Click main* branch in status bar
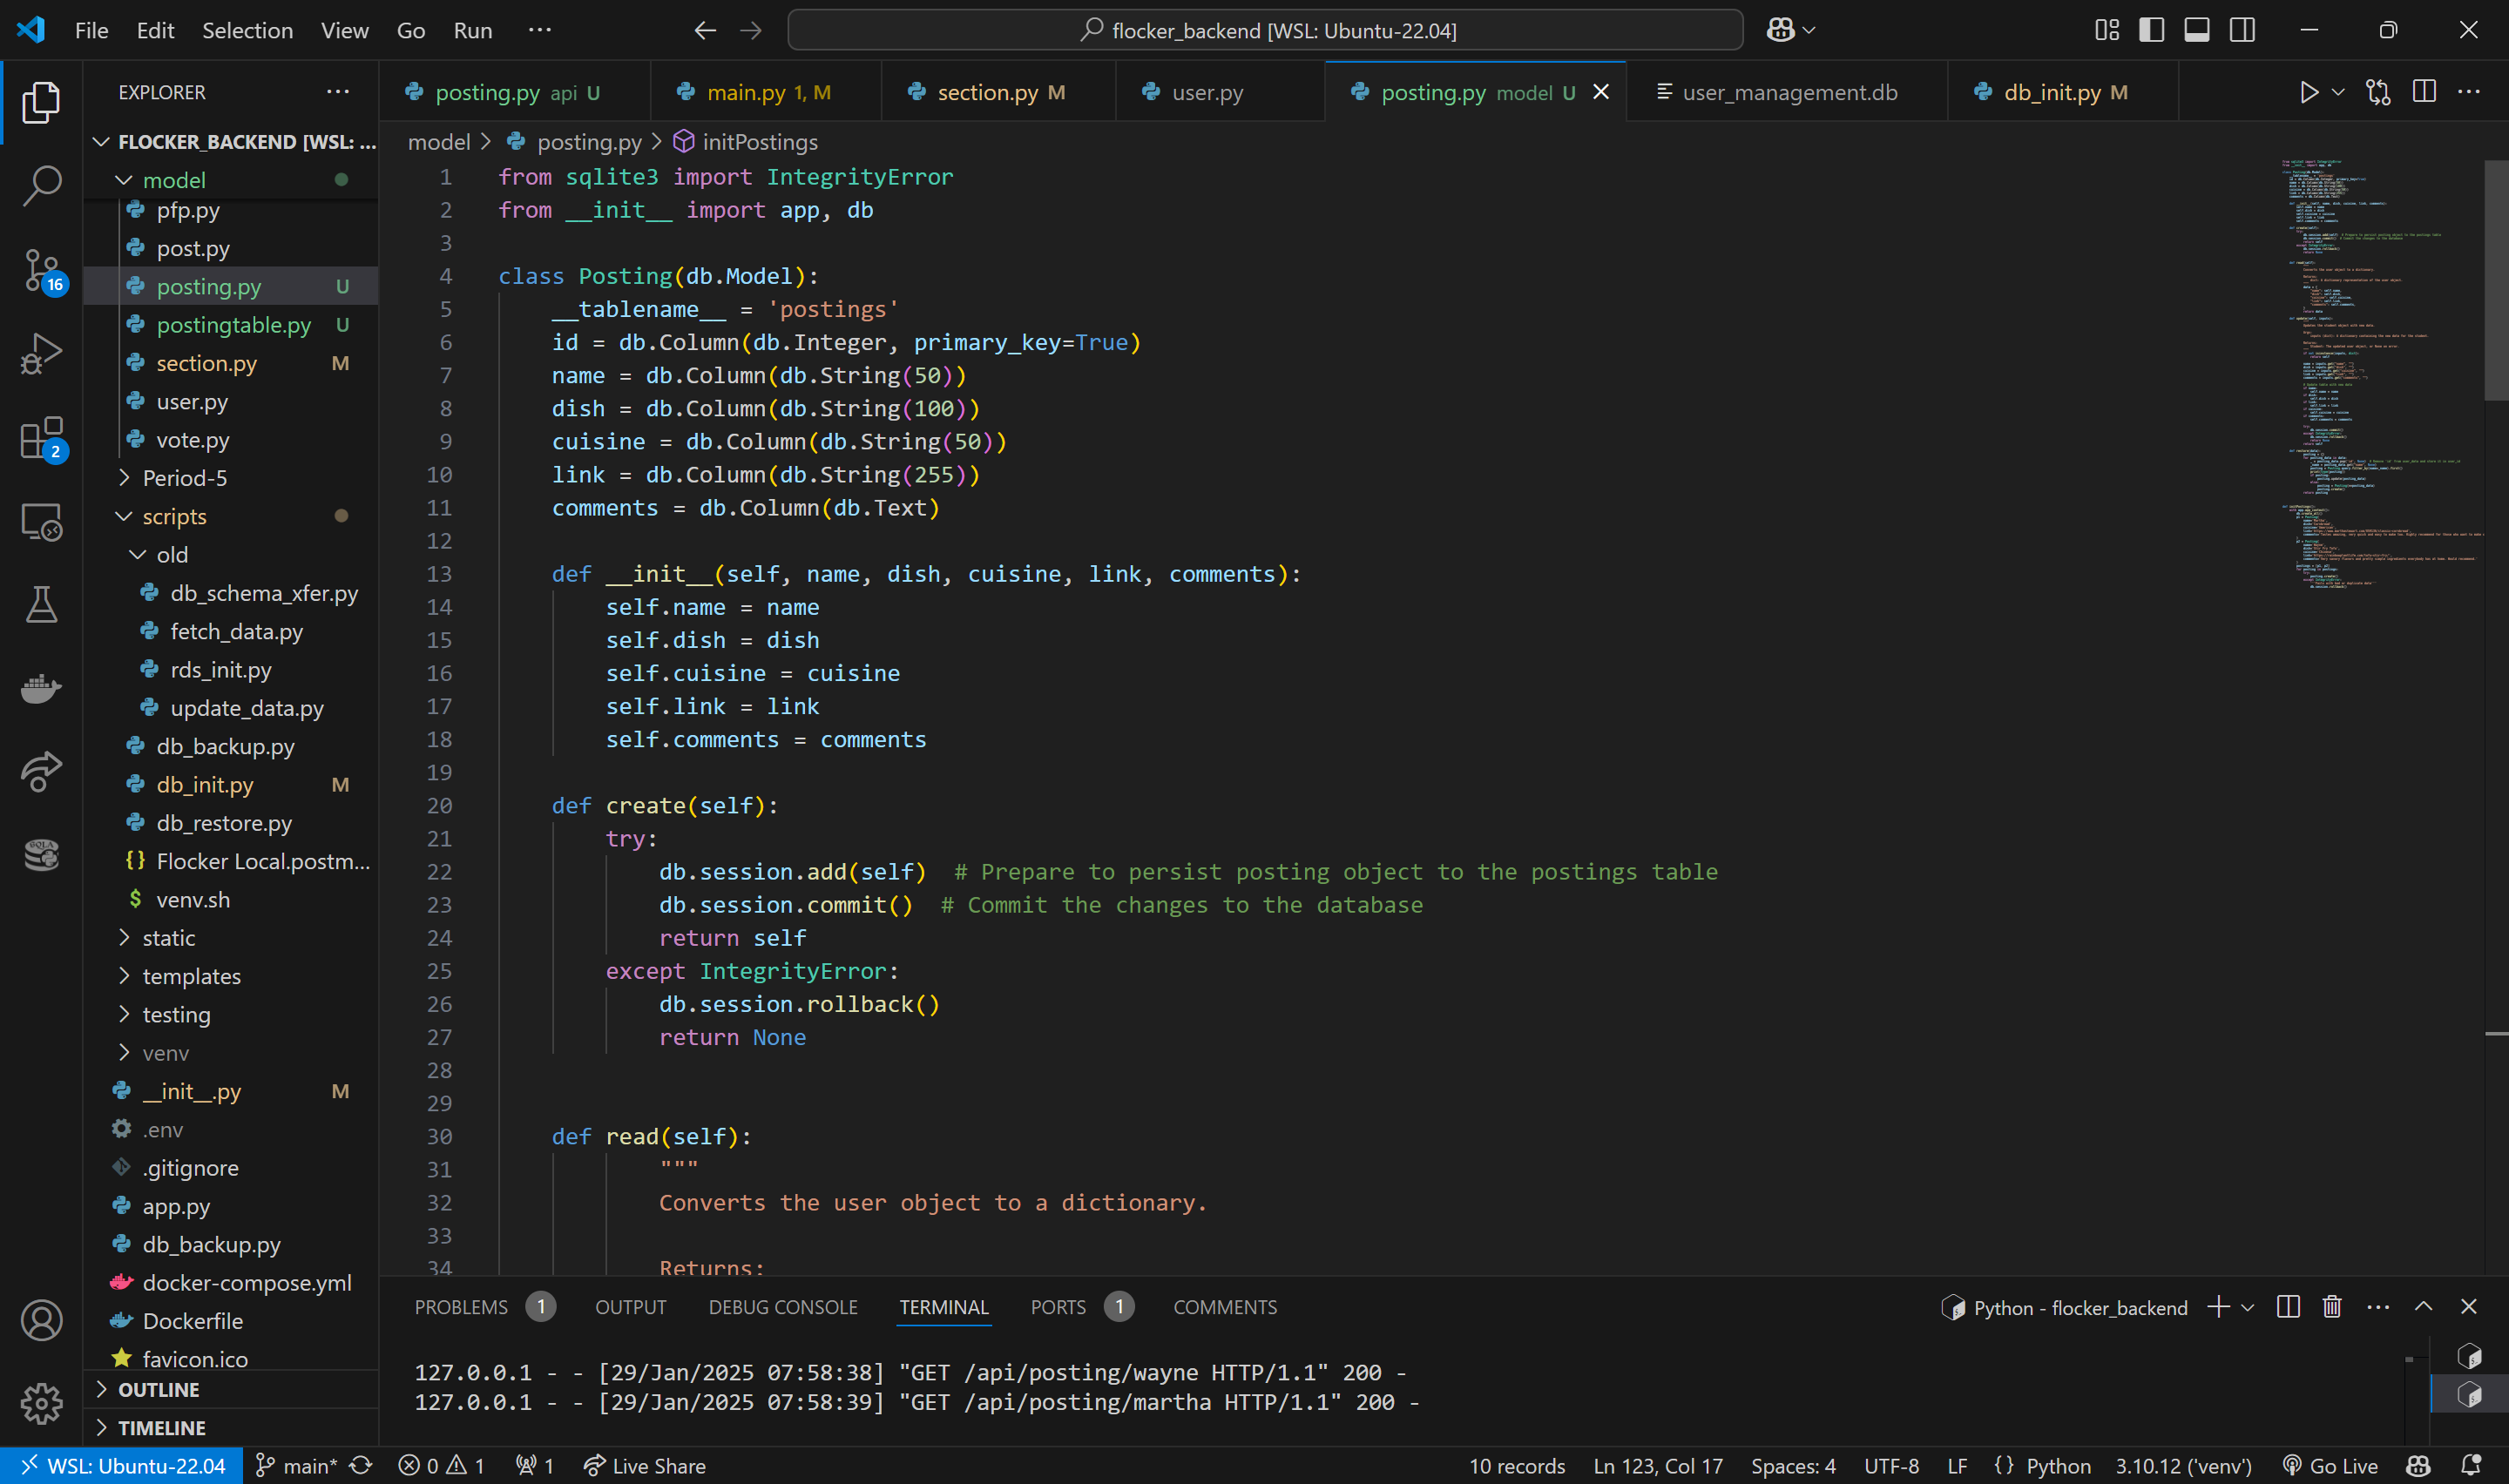Viewport: 2509px width, 1484px height. (x=297, y=1466)
